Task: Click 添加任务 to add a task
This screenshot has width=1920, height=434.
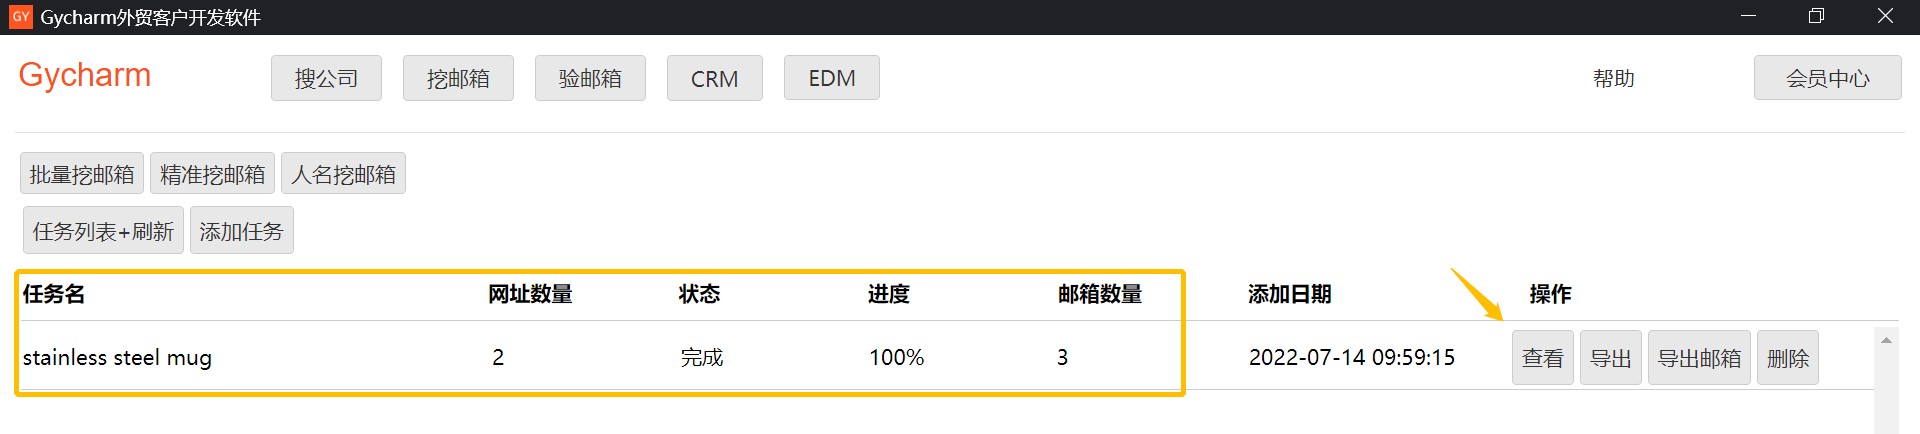Action: [x=241, y=231]
